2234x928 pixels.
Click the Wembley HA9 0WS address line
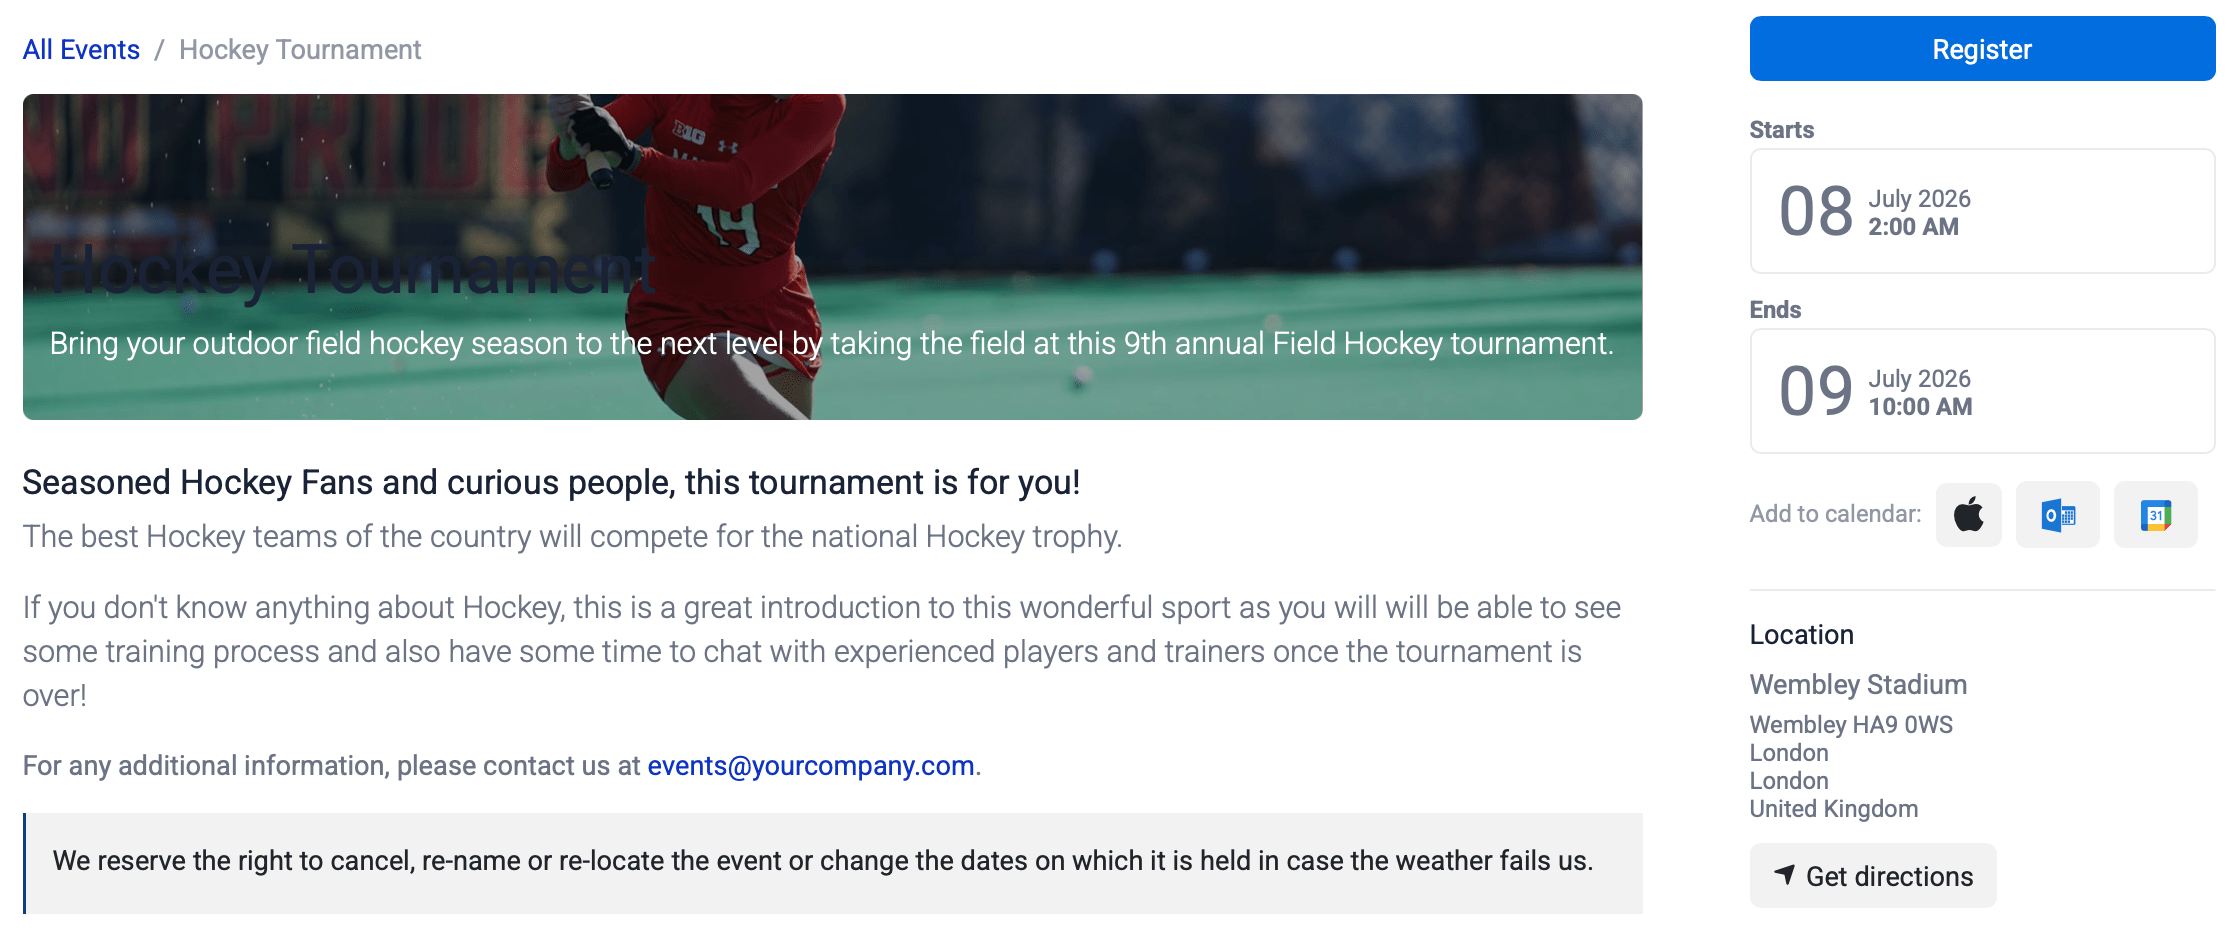[1850, 725]
